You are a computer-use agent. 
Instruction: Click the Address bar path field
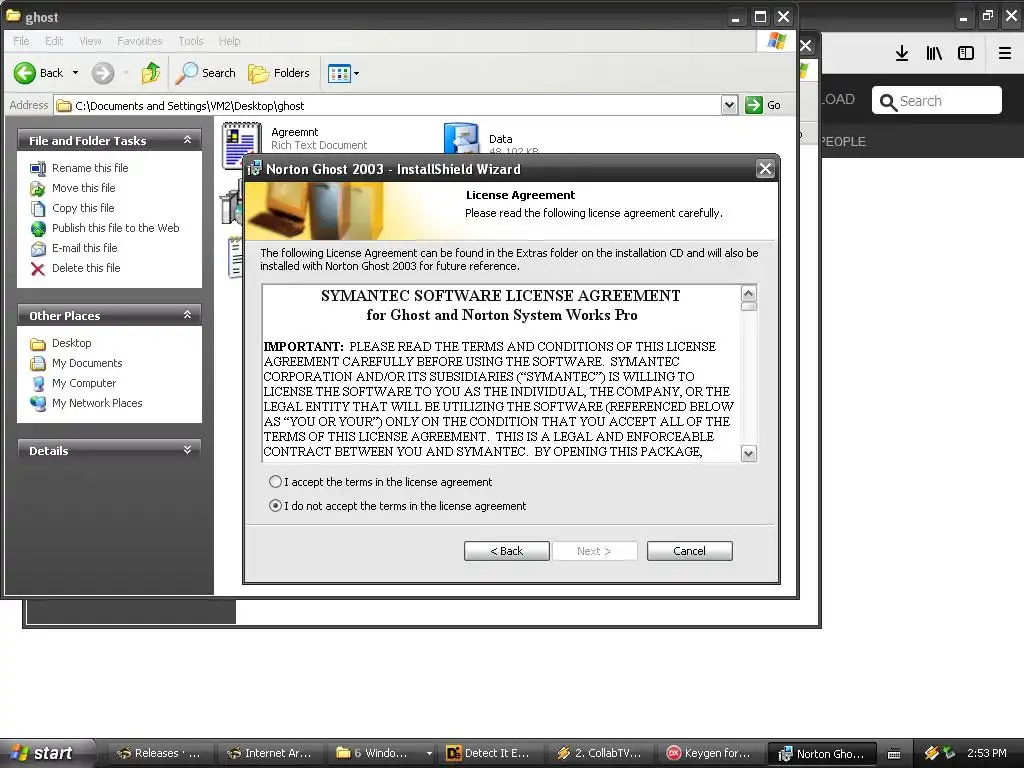tap(388, 105)
